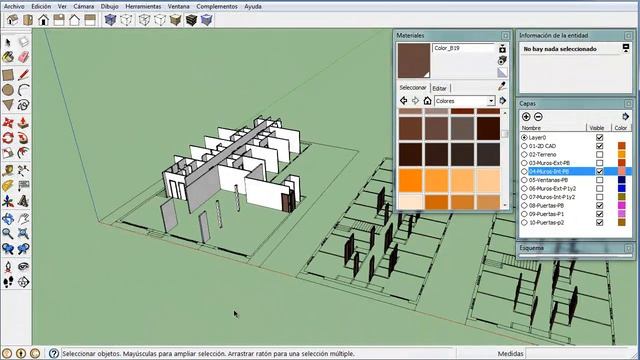Screen dimensions: 640x360
Task: Activate the Move tool
Action: tap(8, 122)
